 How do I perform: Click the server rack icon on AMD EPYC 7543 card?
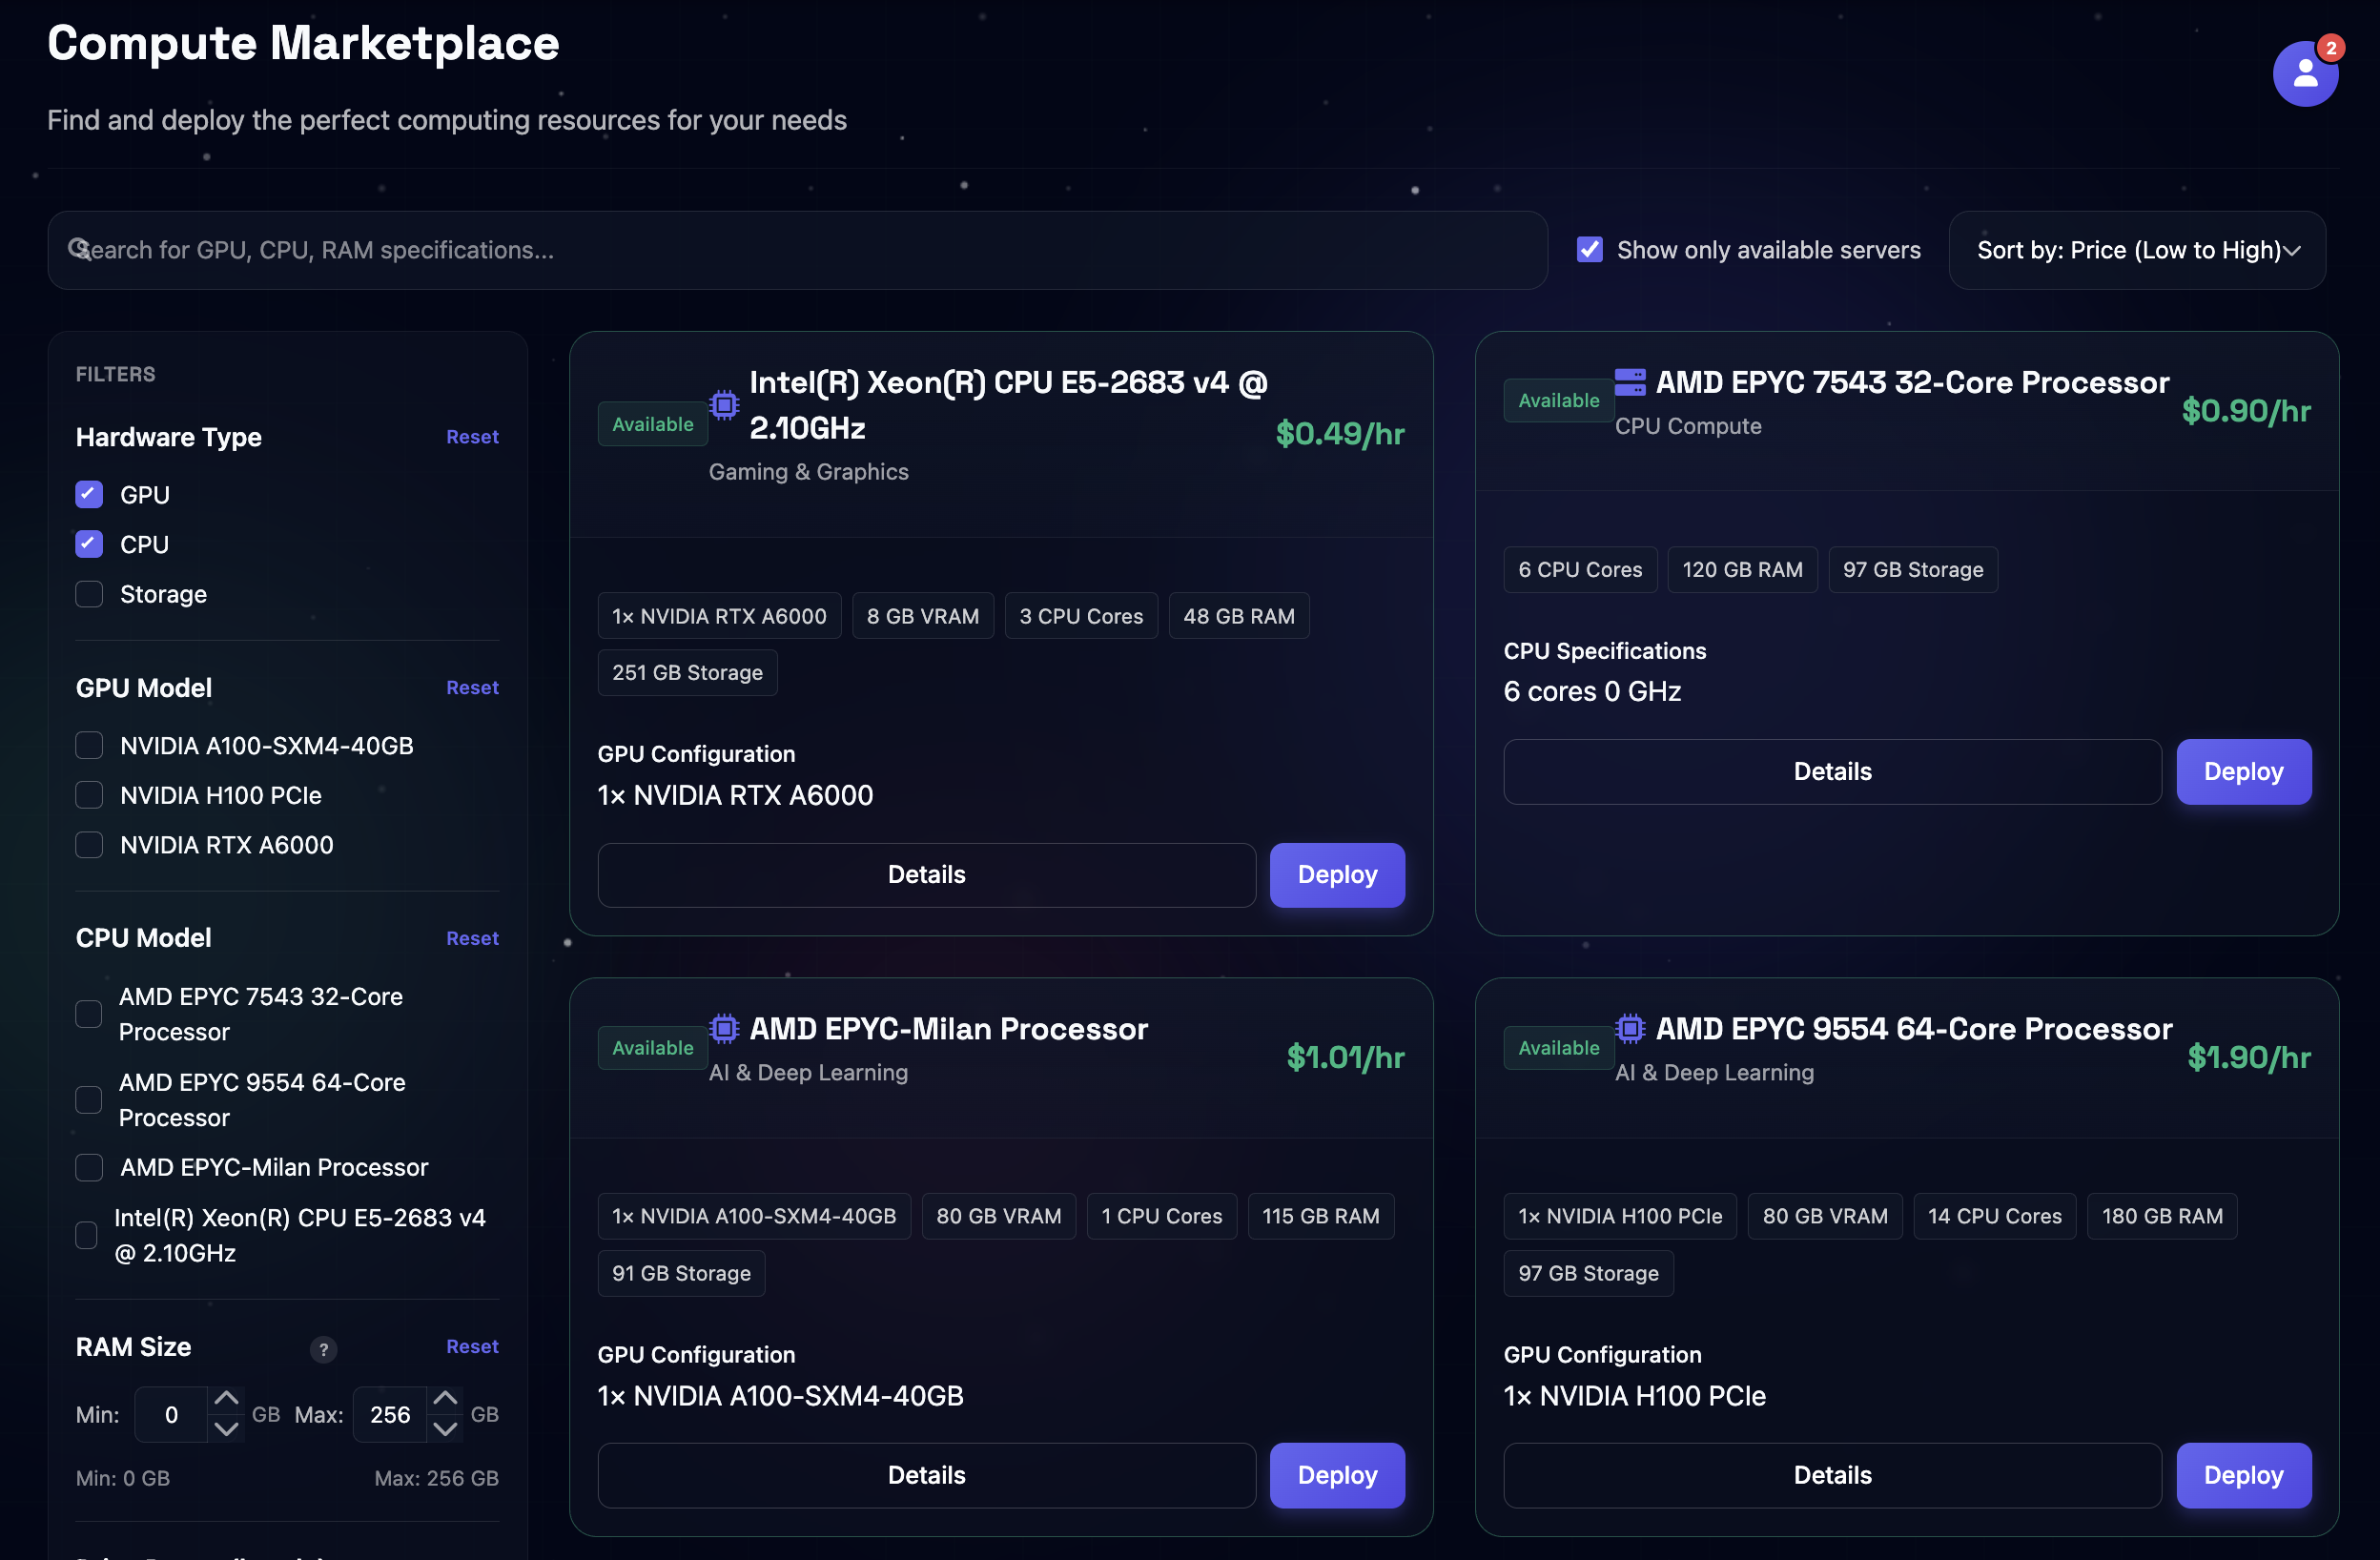(1630, 382)
